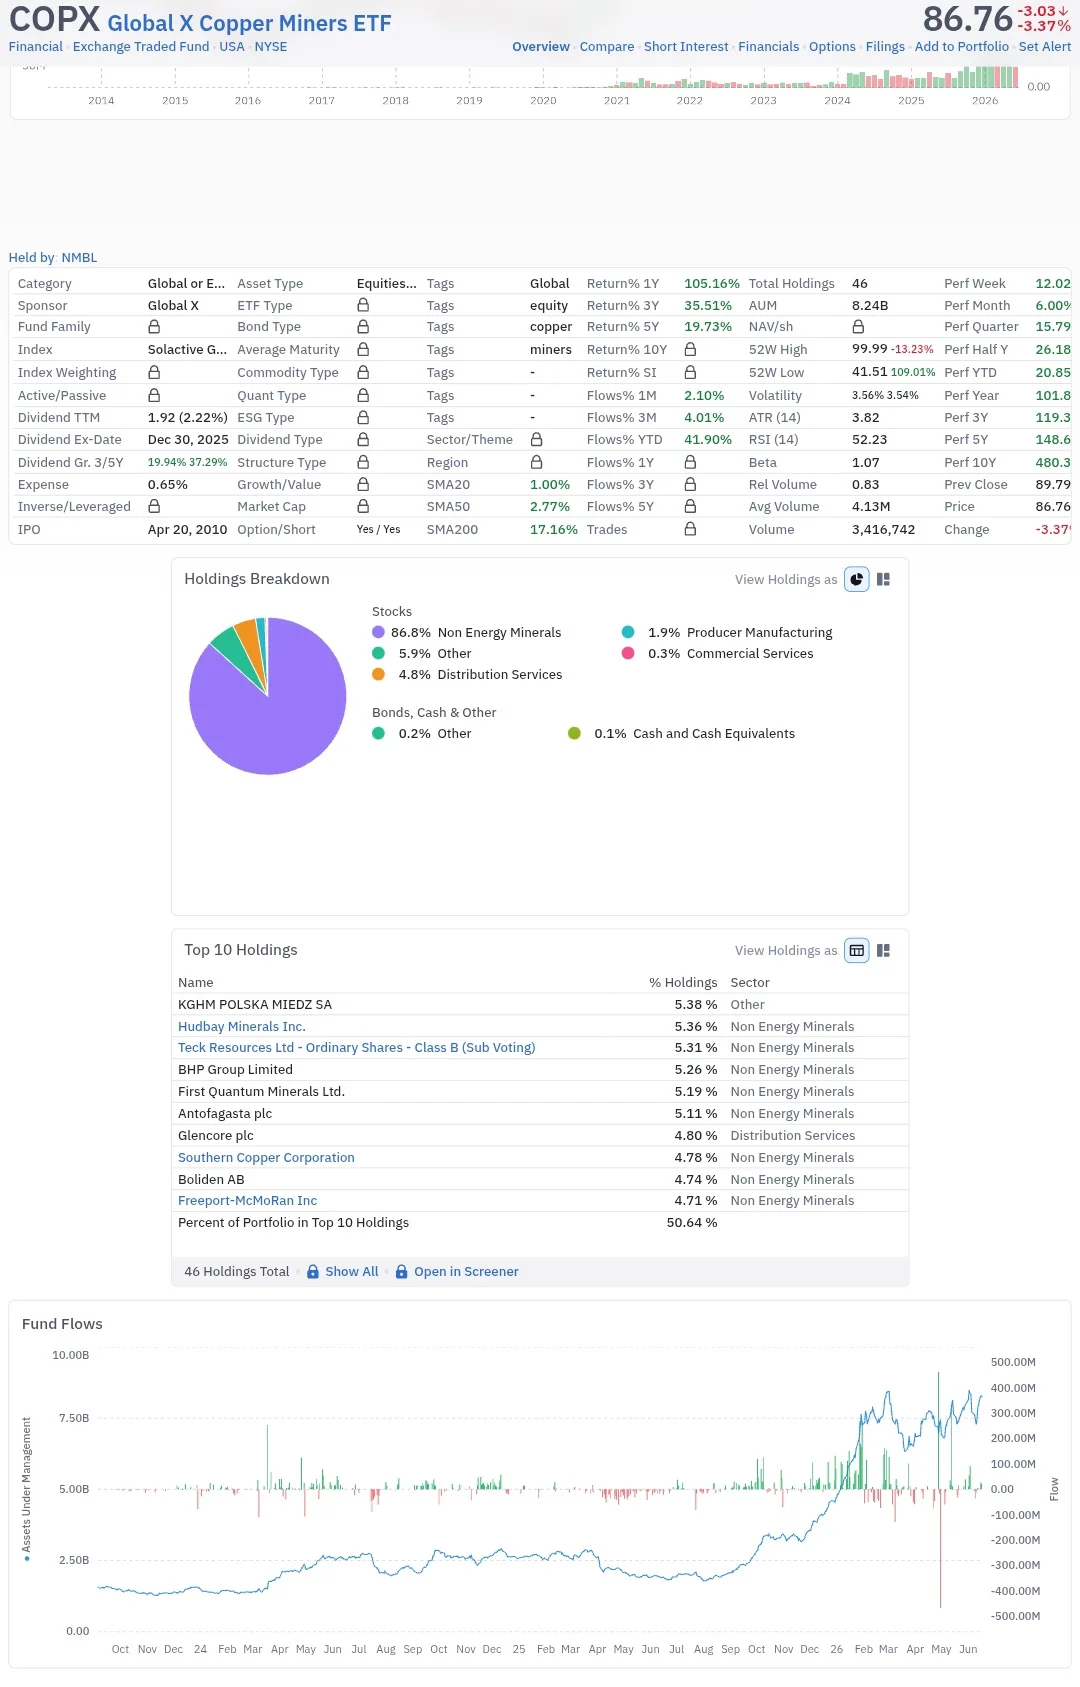This screenshot has height=1687, width=1080.
Task: Open Southern Copper Corporation holding
Action: click(x=266, y=1158)
